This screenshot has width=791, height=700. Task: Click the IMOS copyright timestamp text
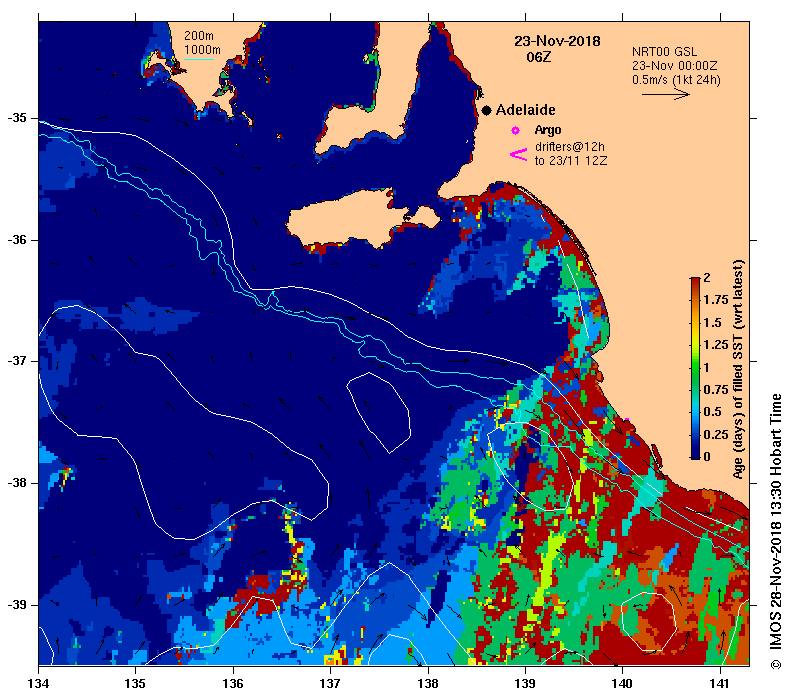(775, 532)
